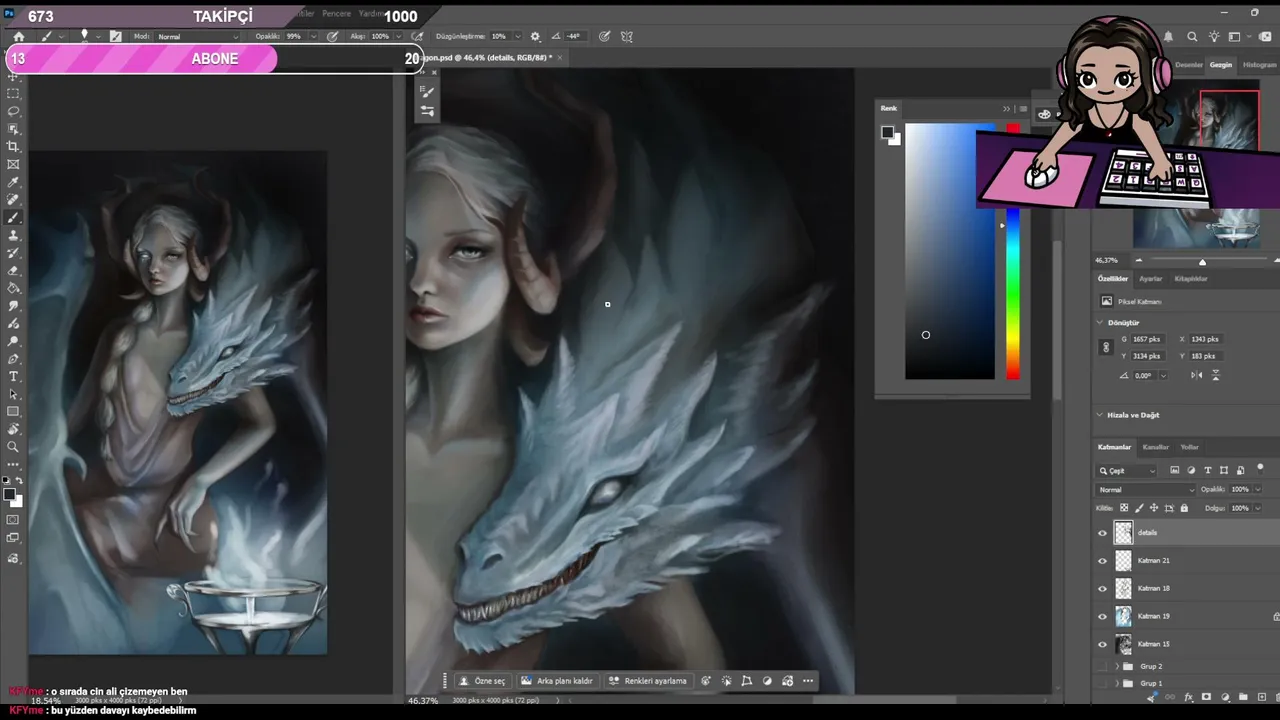1280x720 pixels.
Task: Open the Düzgünleştirme smoothing dropdown
Action: 518,37
